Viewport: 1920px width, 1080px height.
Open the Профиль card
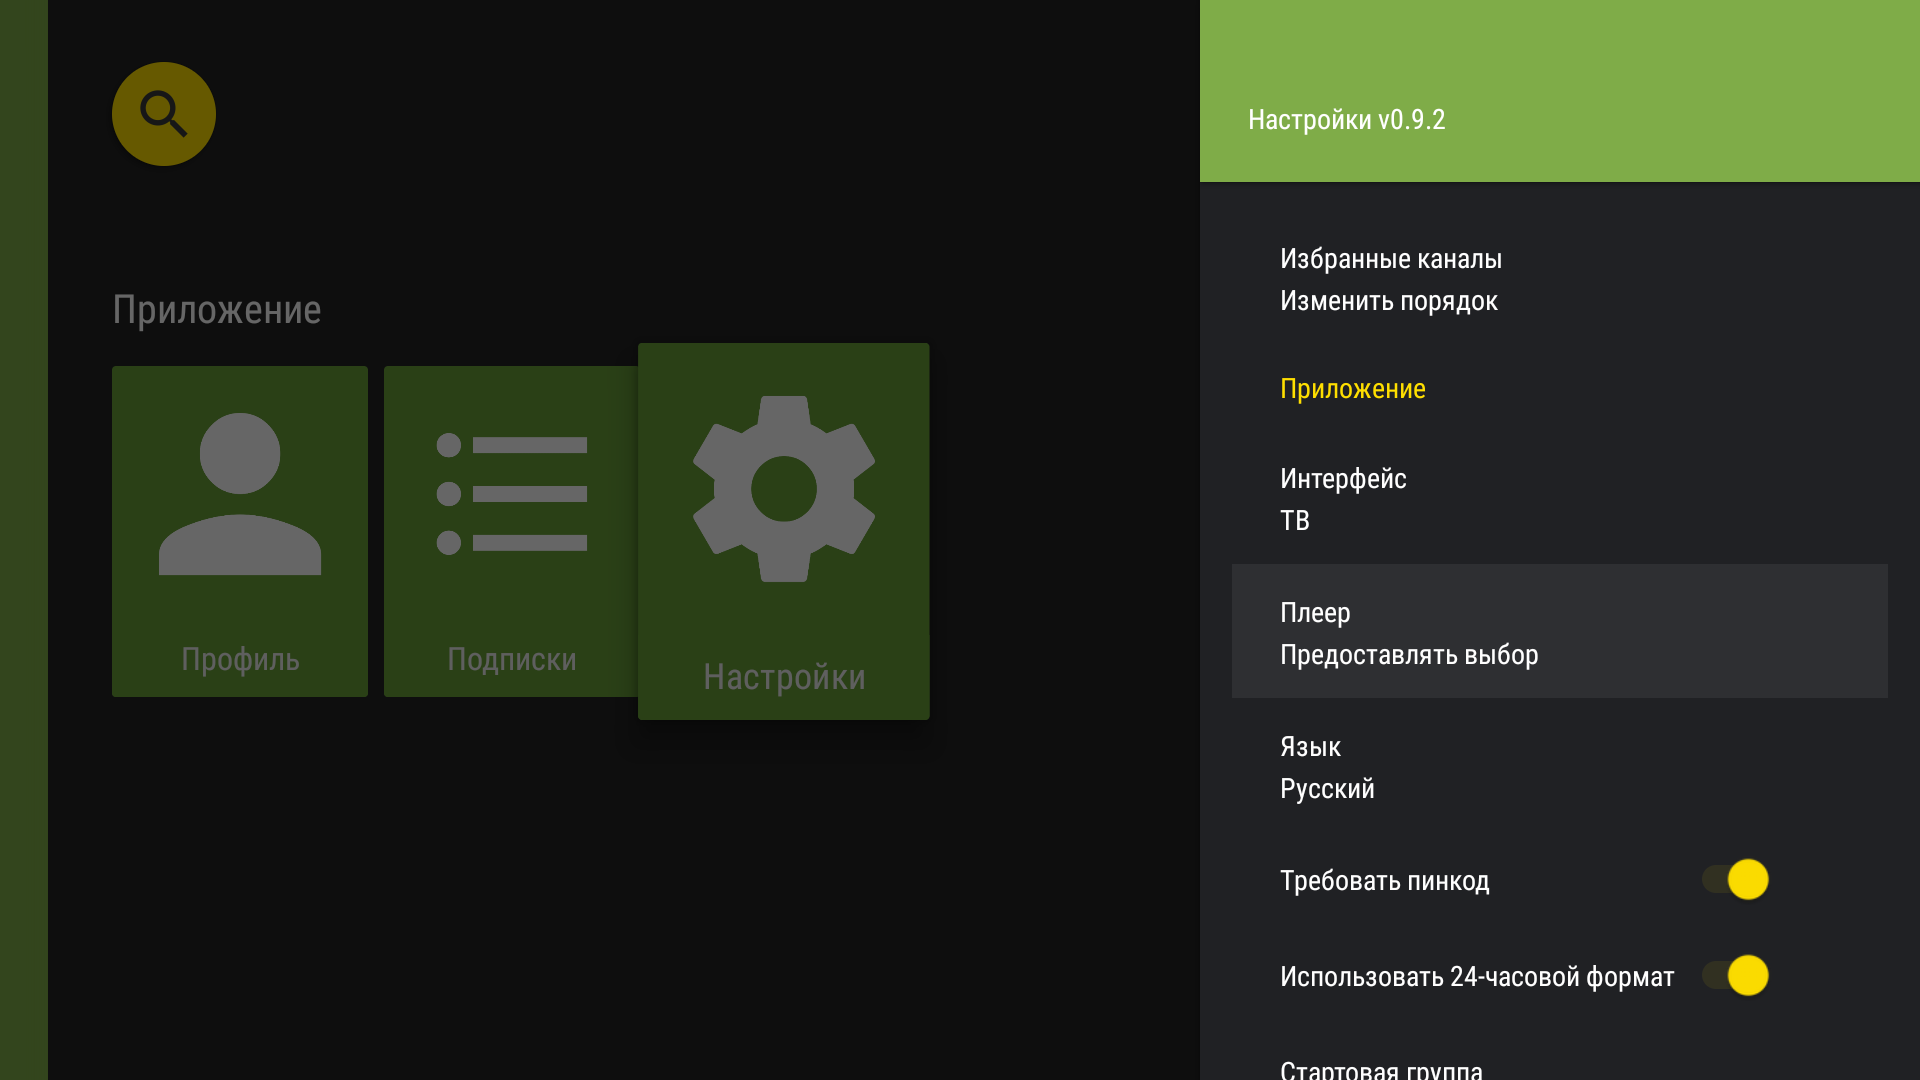point(240,531)
